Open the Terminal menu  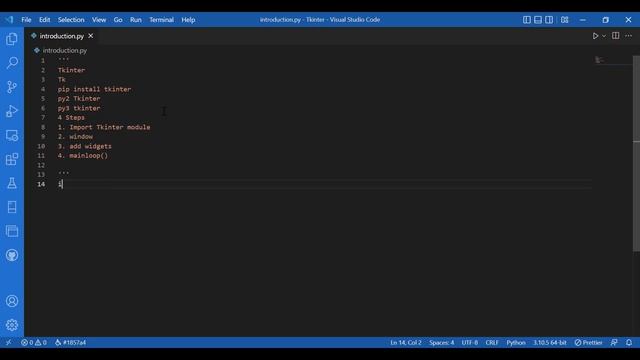tap(161, 20)
